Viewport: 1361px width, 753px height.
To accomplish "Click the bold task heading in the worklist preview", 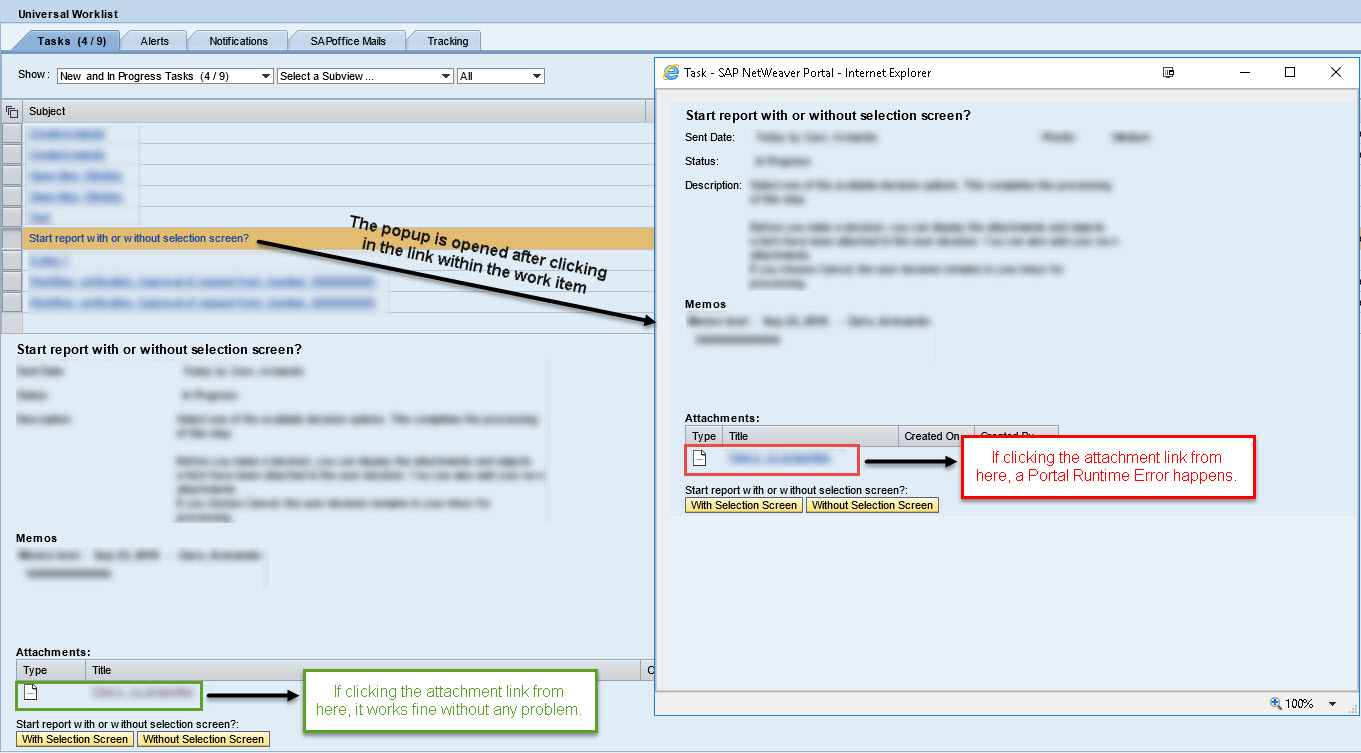I will tap(159, 349).
